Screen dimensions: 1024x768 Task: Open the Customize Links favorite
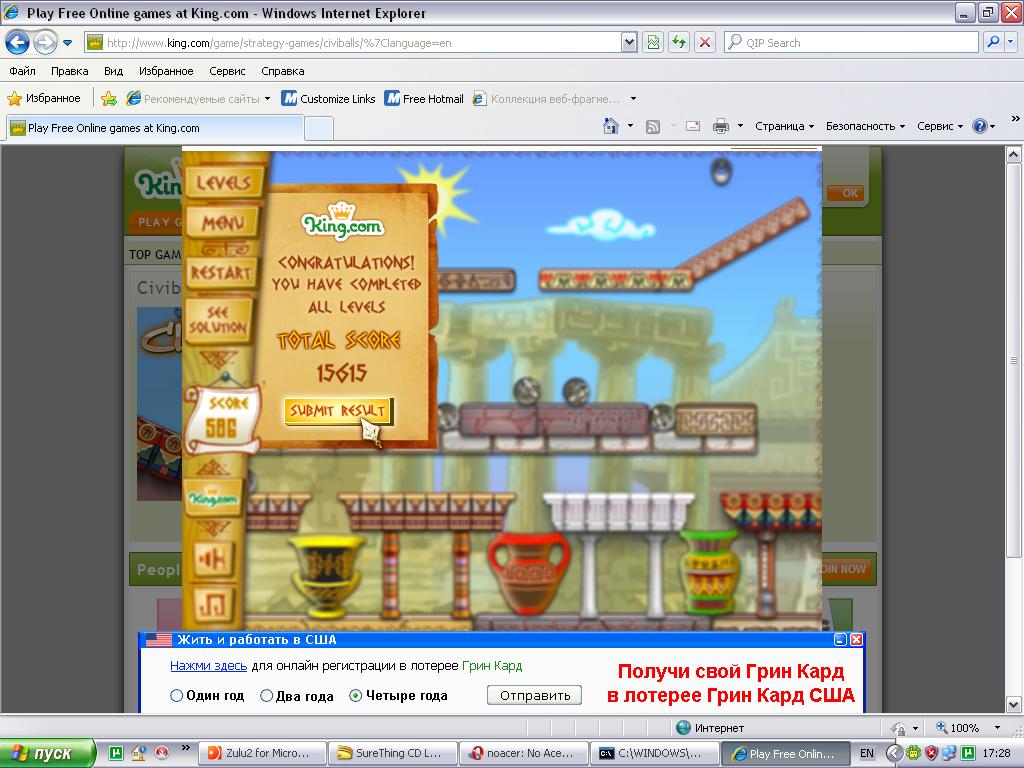[328, 99]
